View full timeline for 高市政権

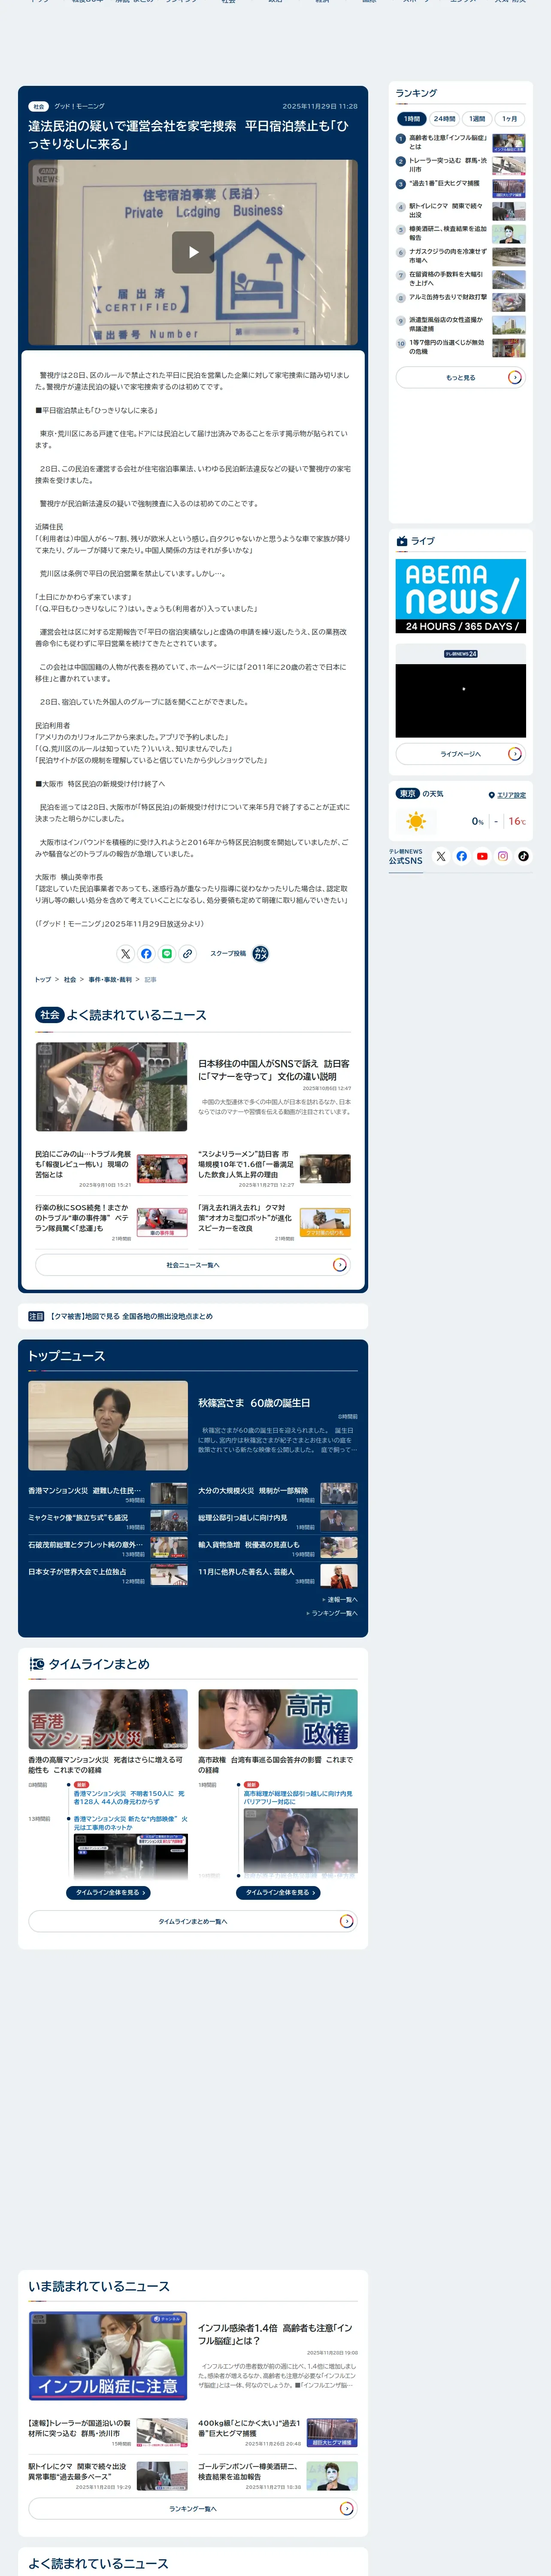[278, 1892]
